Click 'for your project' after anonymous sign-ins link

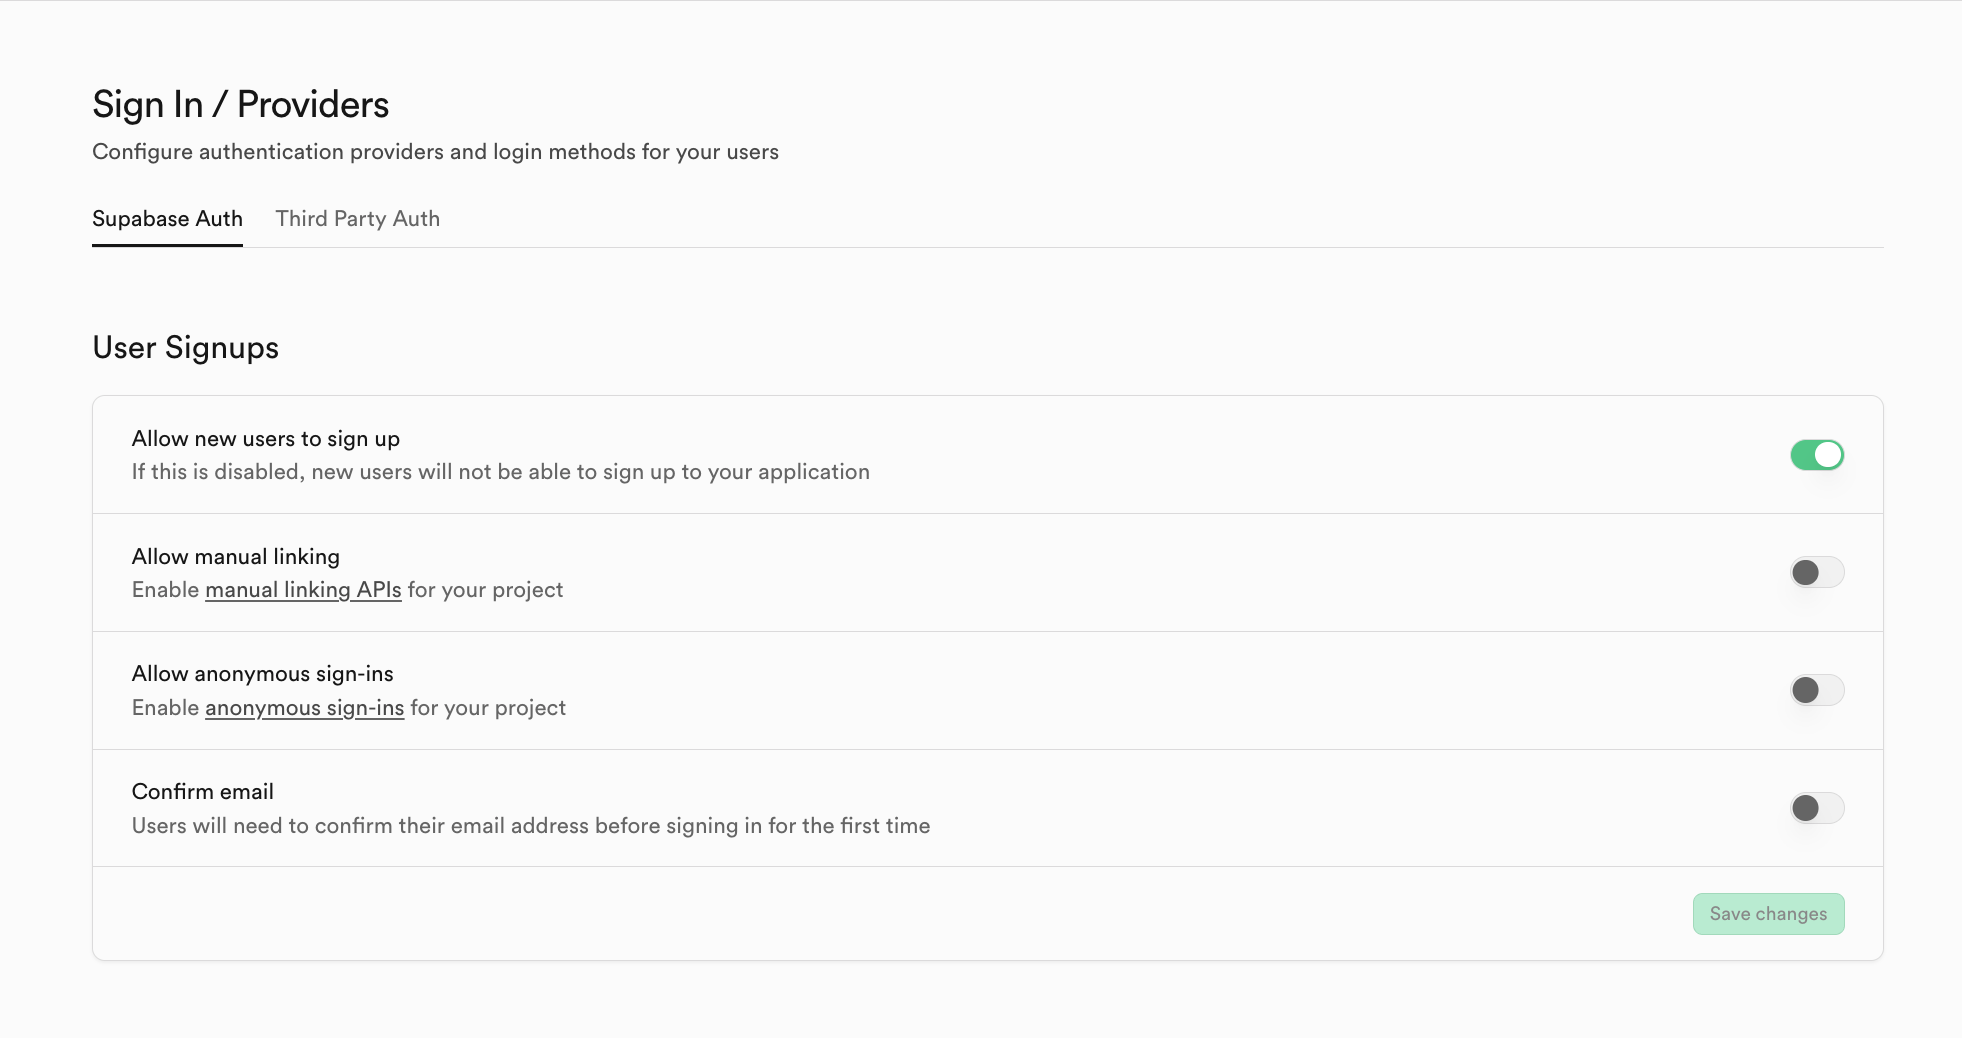pyautogui.click(x=488, y=708)
